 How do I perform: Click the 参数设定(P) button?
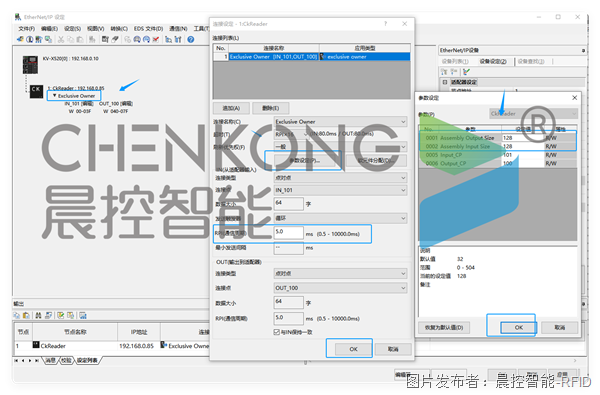click(305, 160)
